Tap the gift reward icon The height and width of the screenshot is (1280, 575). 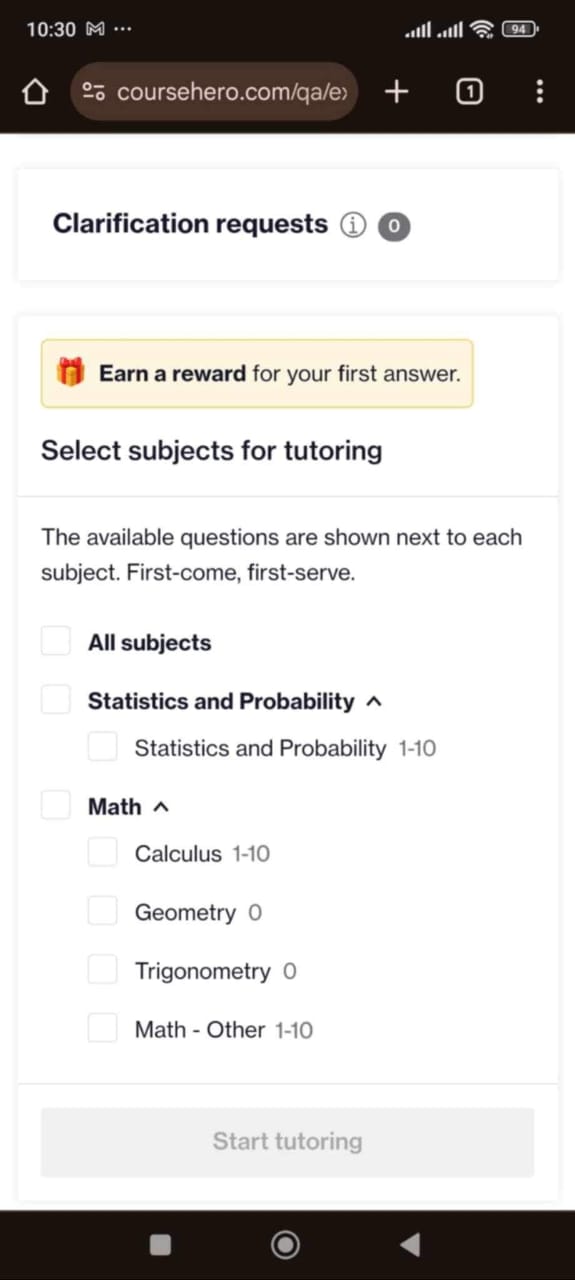70,373
